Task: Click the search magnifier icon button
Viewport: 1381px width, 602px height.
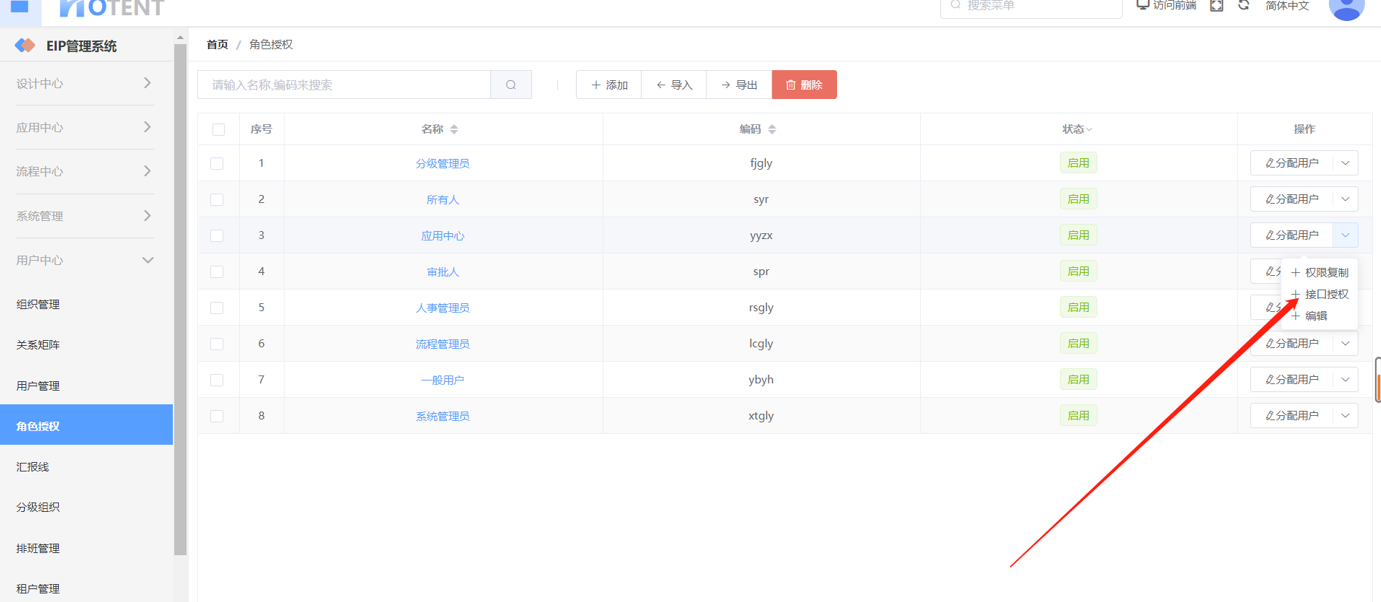Action: (511, 85)
